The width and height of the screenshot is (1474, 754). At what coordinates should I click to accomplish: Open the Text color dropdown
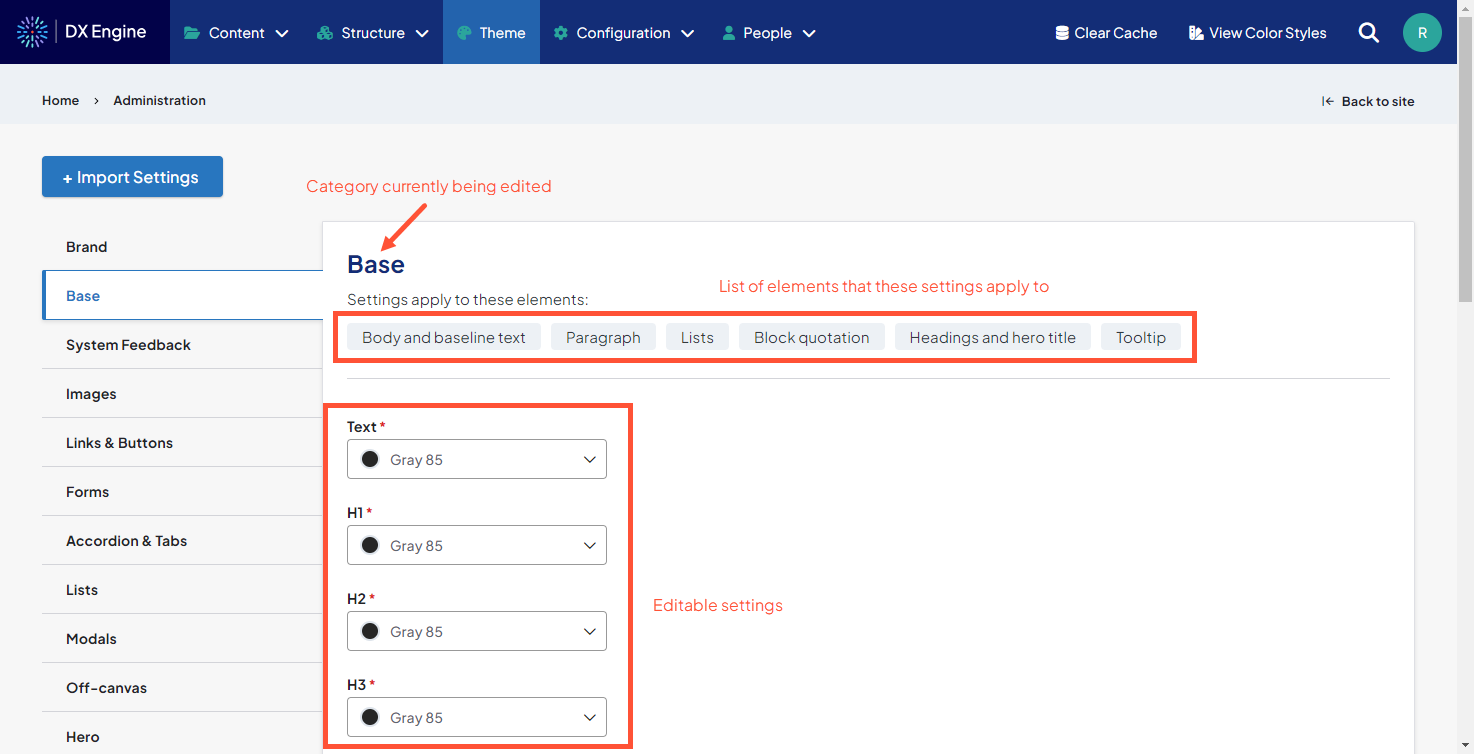click(x=477, y=459)
